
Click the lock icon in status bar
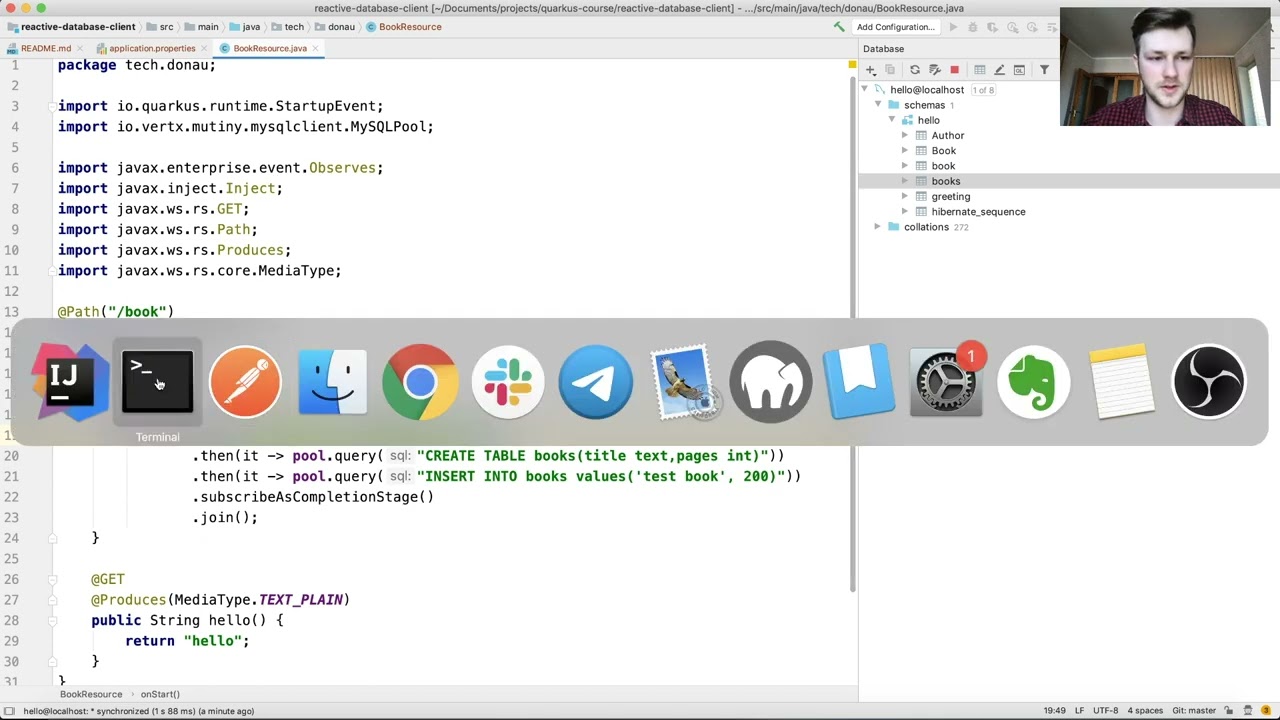(1229, 711)
